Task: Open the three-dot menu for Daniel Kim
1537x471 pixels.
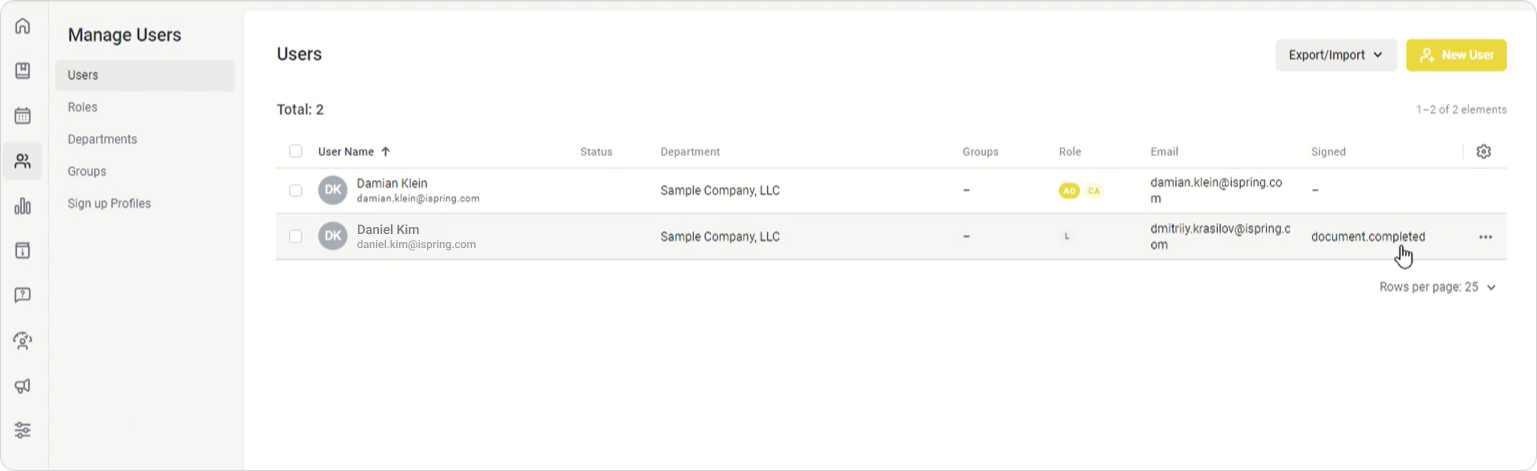Action: click(1485, 237)
